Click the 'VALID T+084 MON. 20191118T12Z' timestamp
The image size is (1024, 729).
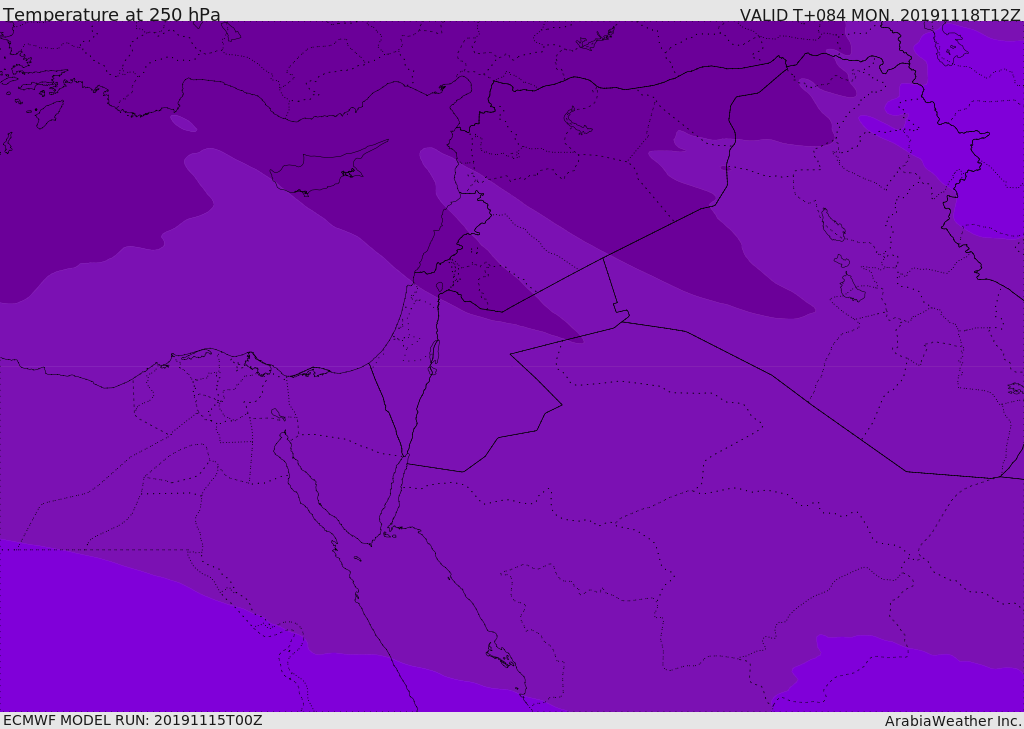[880, 15]
